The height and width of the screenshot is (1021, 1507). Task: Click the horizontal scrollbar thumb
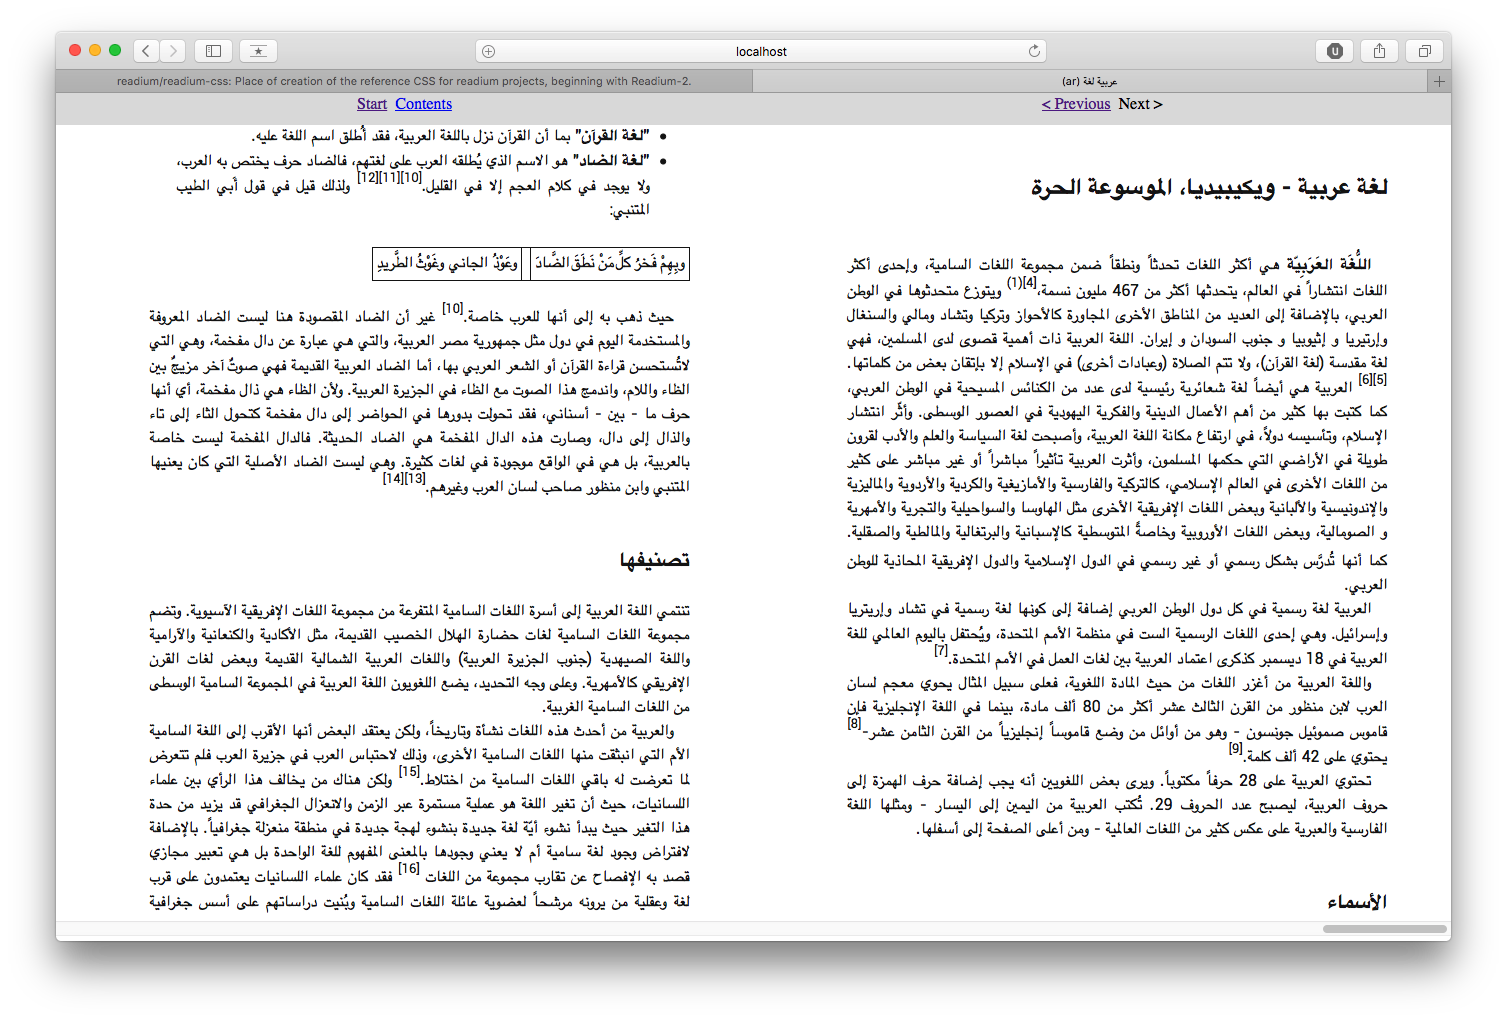[x=1384, y=929]
